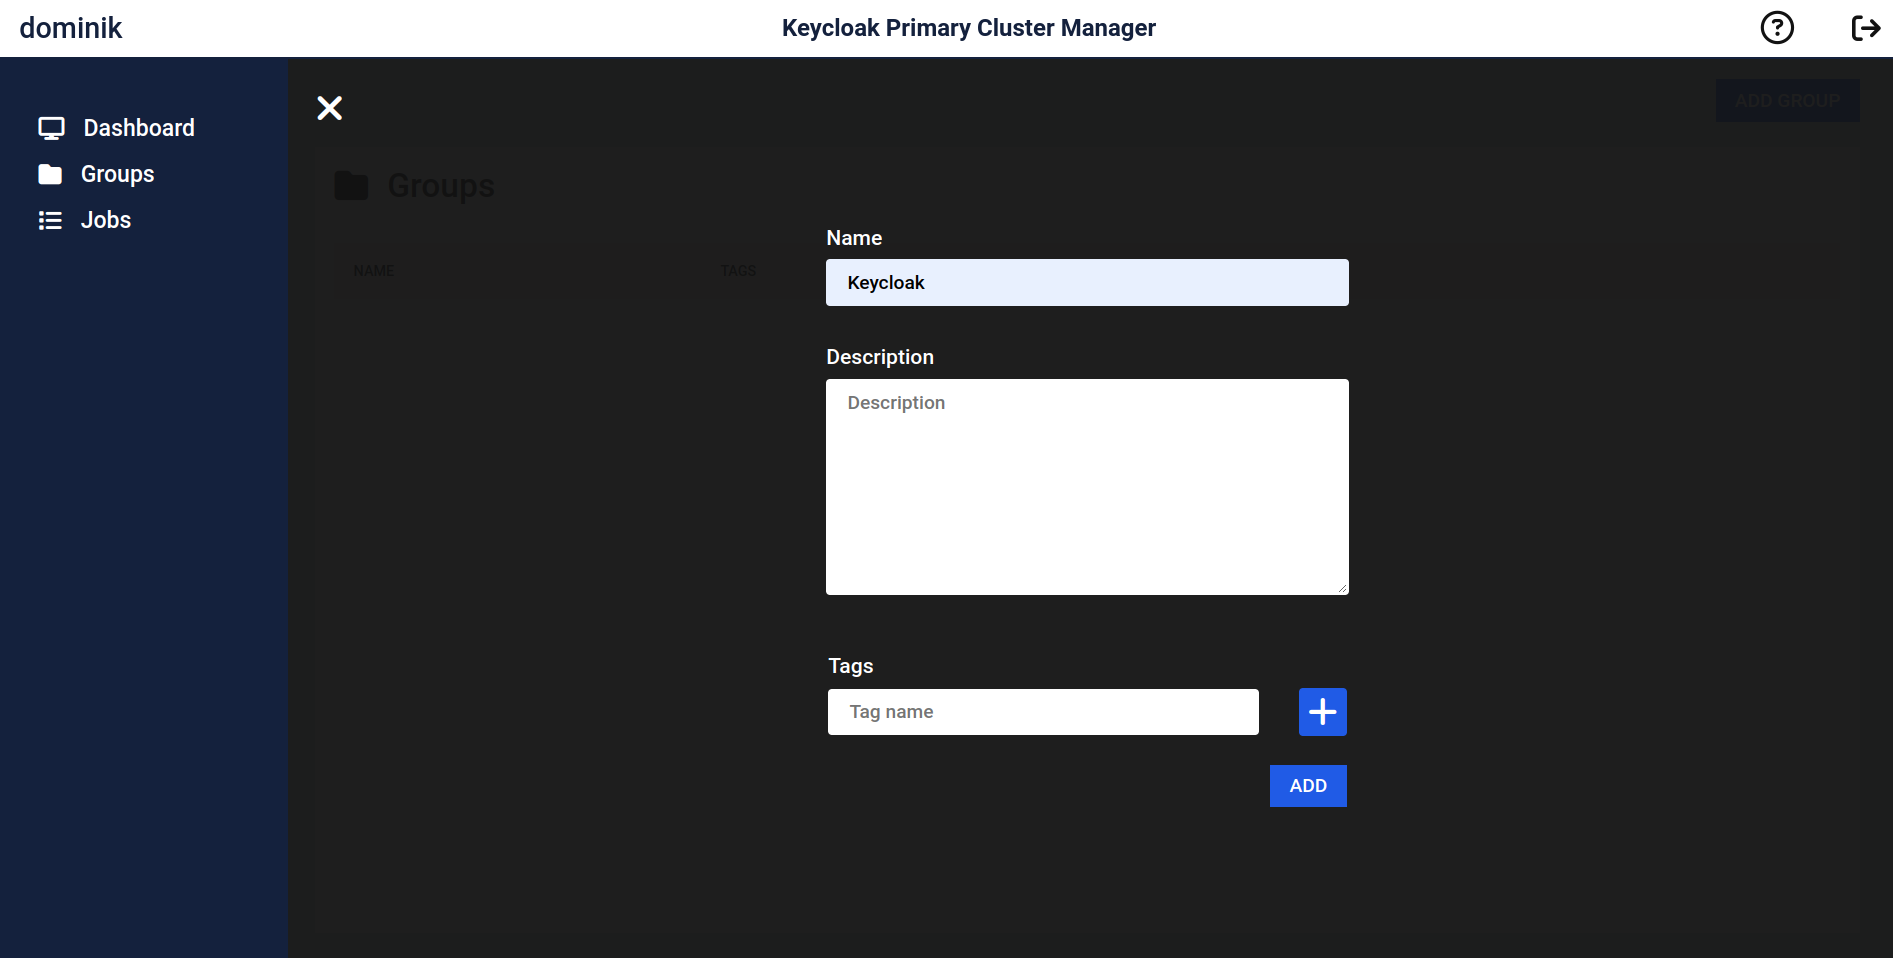Click the username dominik in the header

(70, 27)
